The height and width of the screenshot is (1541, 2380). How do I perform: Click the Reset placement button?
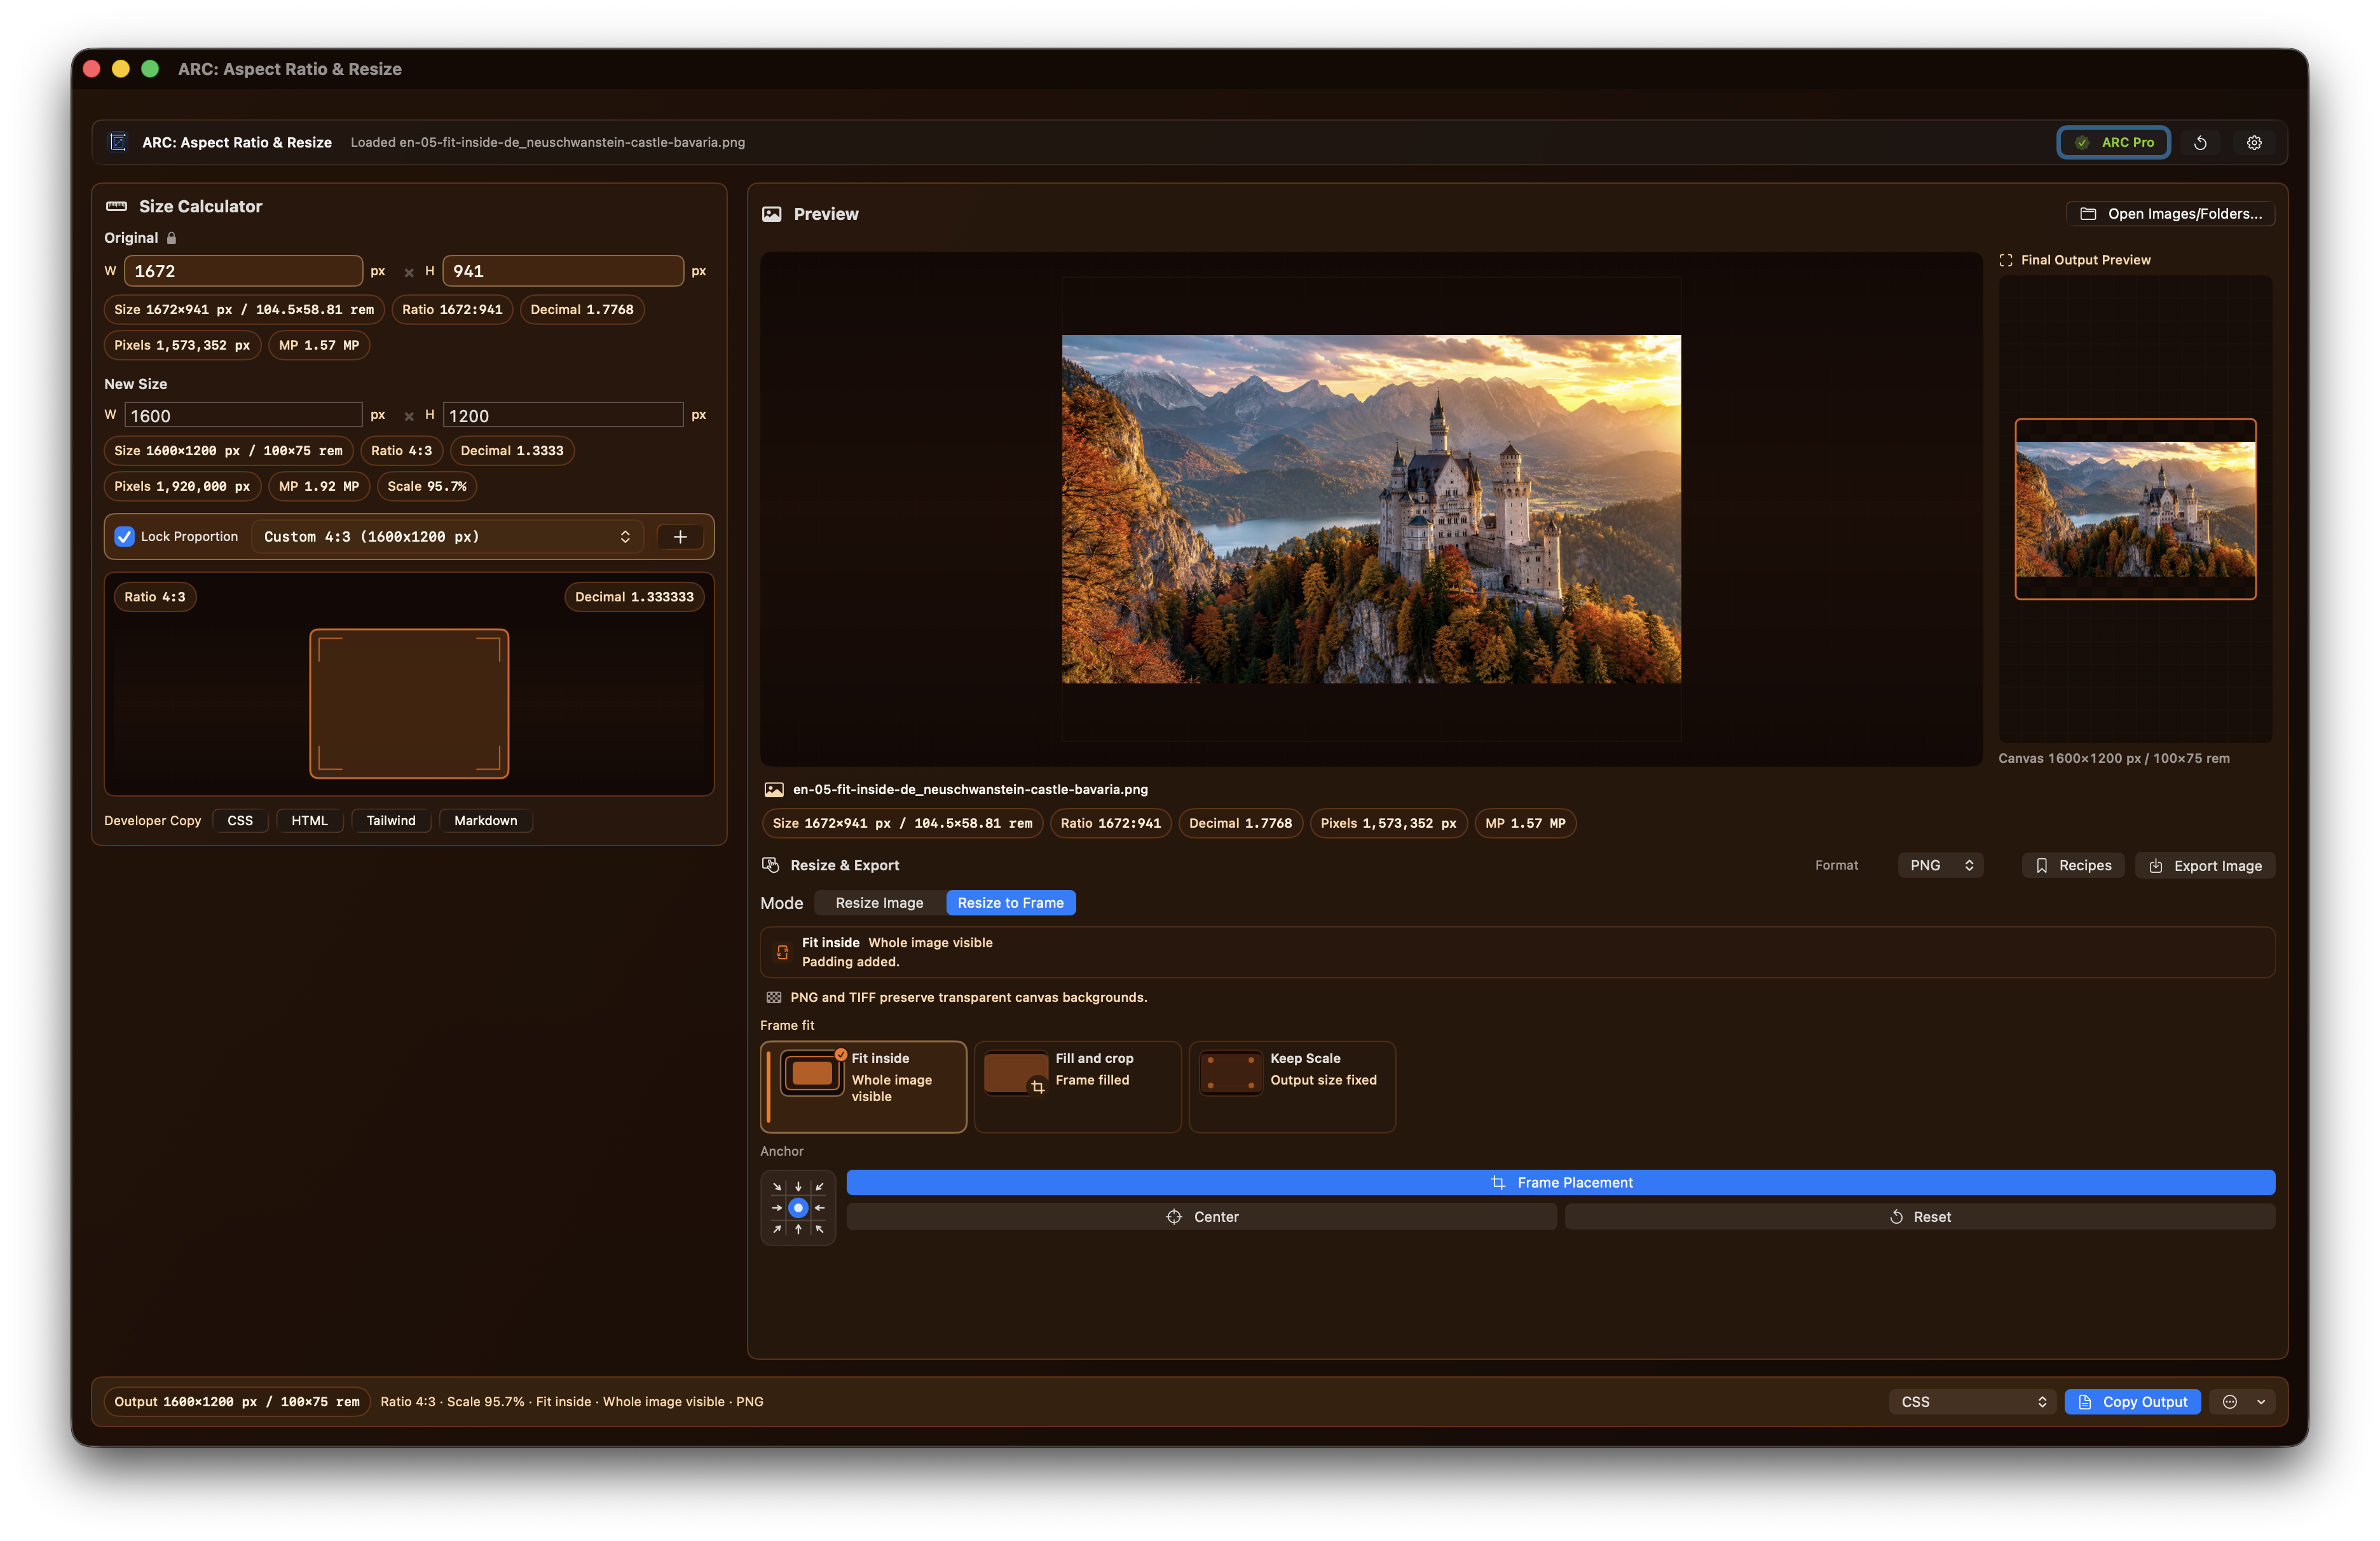point(1920,1217)
